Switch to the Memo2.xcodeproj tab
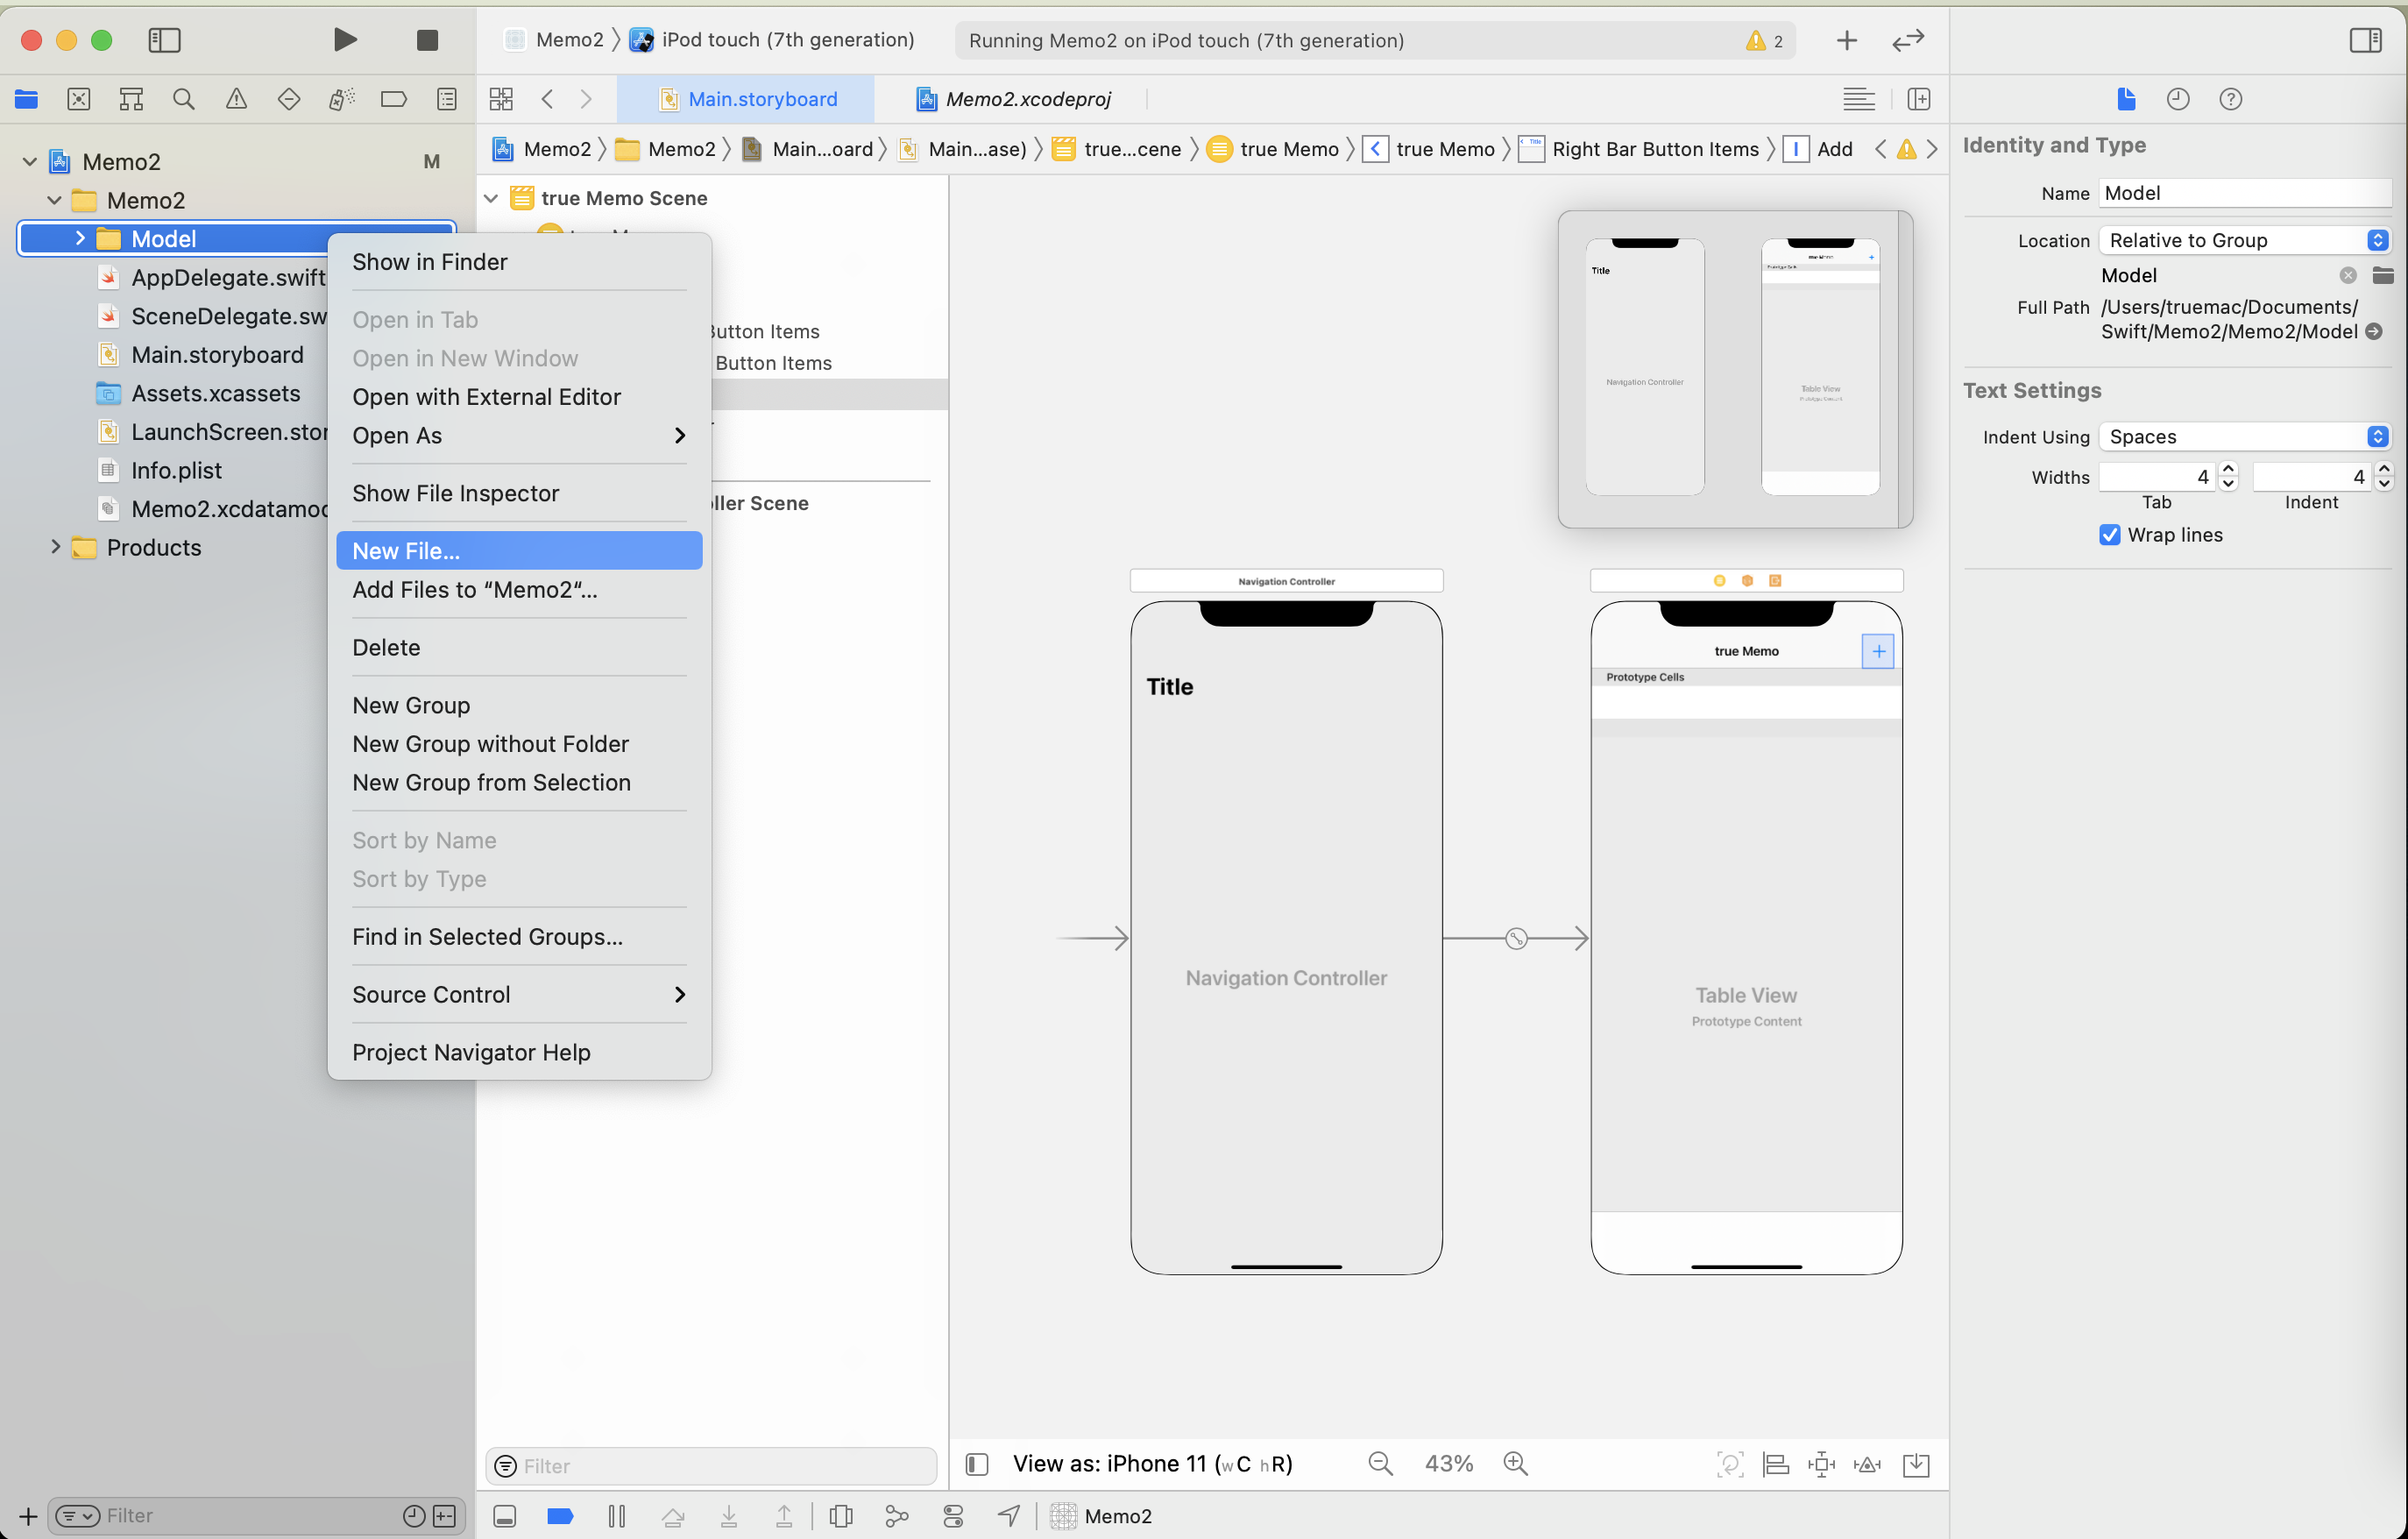The image size is (2408, 1539). (x=1027, y=99)
